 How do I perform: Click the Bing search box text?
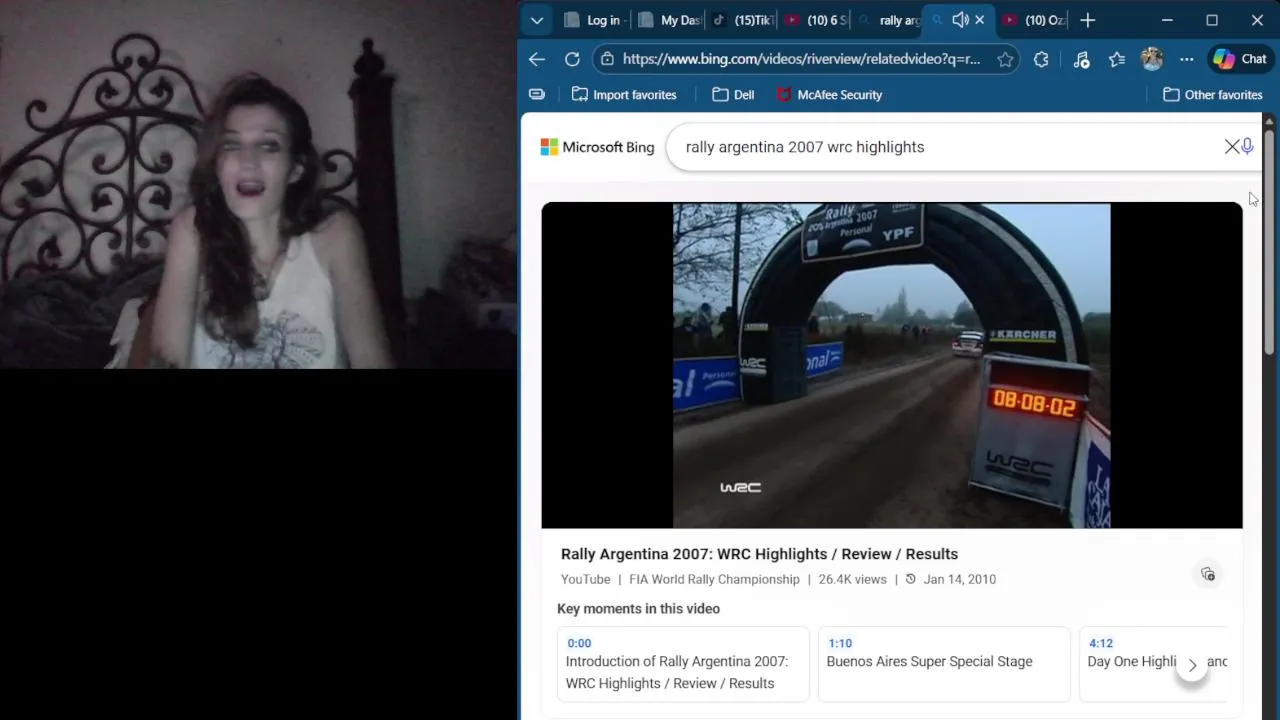(x=805, y=147)
